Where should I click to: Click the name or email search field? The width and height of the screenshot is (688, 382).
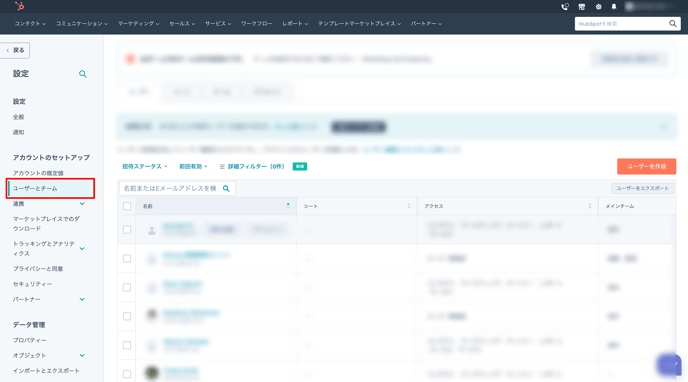click(x=177, y=189)
